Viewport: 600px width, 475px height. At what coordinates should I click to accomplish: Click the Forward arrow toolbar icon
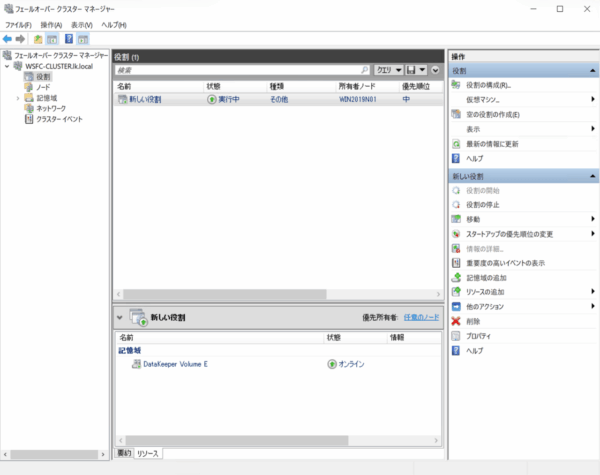(x=20, y=39)
